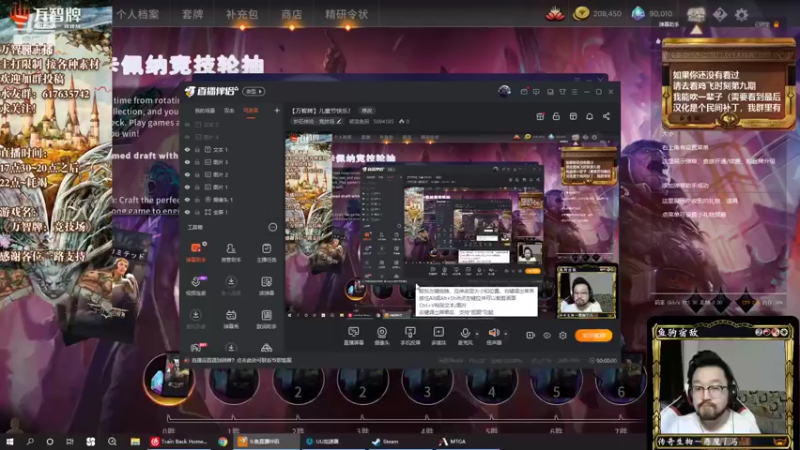Open the 精研令状 tab in MTGA
Screen dimensions: 800x450
(346, 14)
